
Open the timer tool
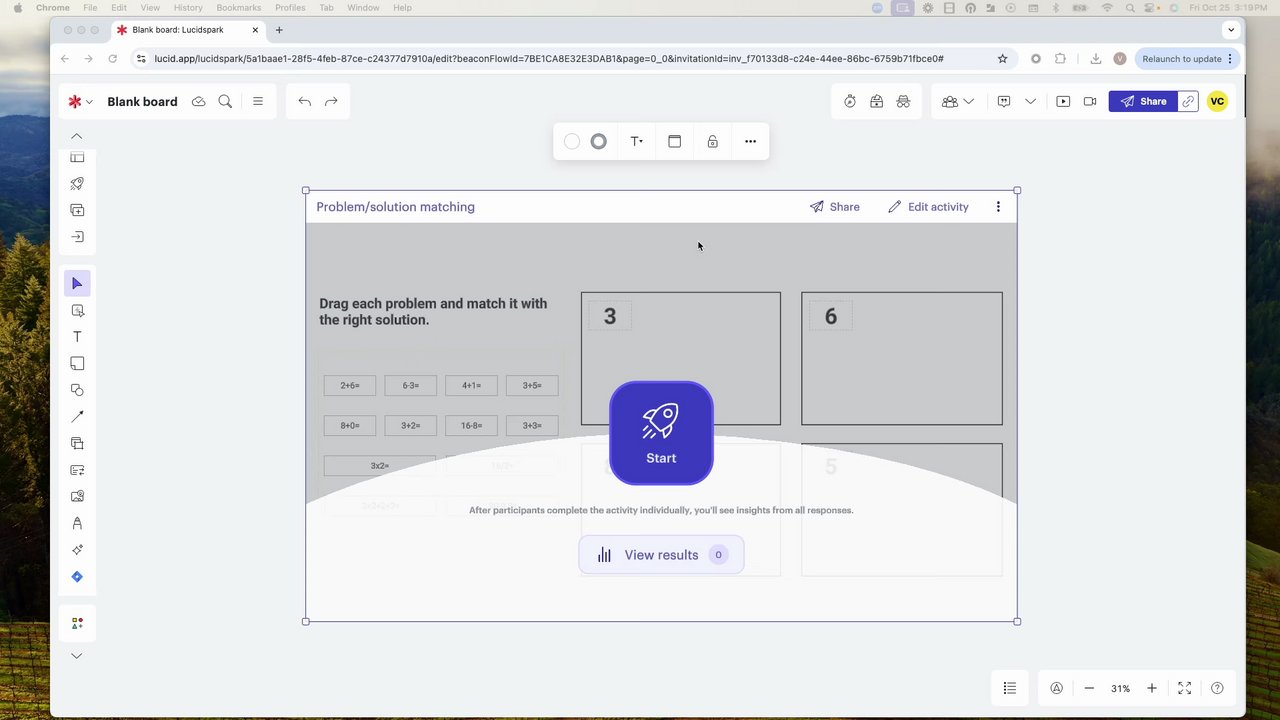click(x=850, y=101)
